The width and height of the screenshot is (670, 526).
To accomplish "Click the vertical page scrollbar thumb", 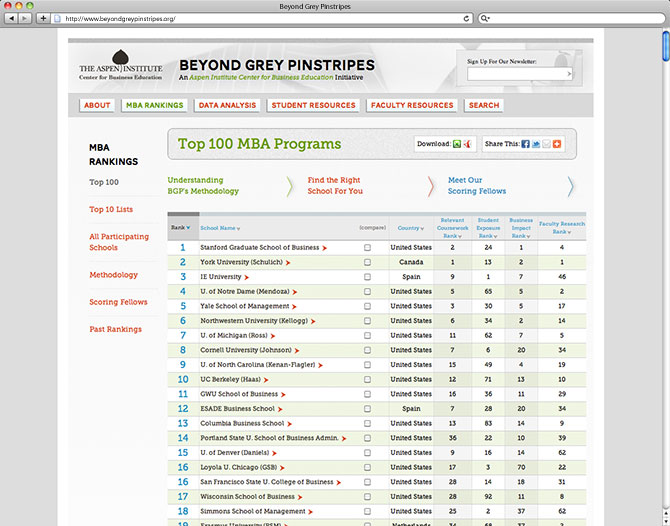I will (x=666, y=46).
